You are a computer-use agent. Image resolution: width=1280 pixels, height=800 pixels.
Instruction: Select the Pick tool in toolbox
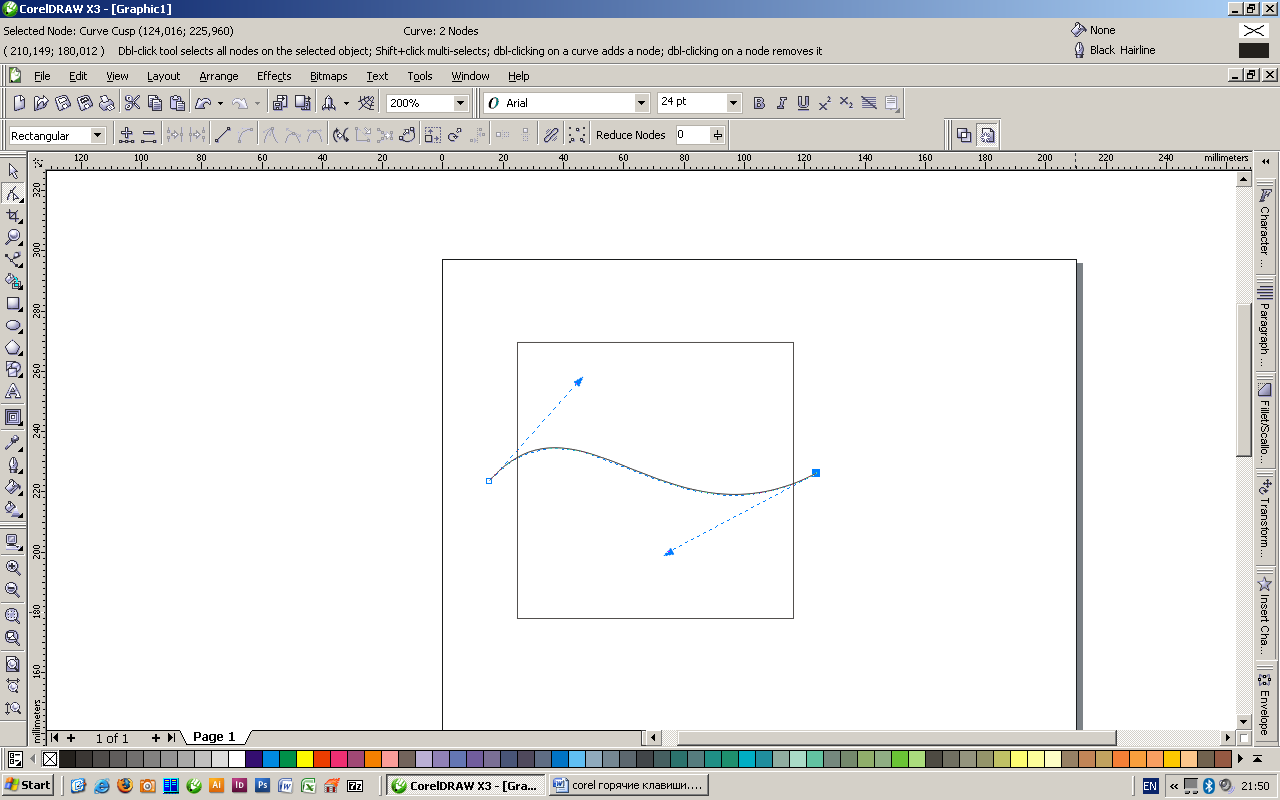pyautogui.click(x=13, y=171)
